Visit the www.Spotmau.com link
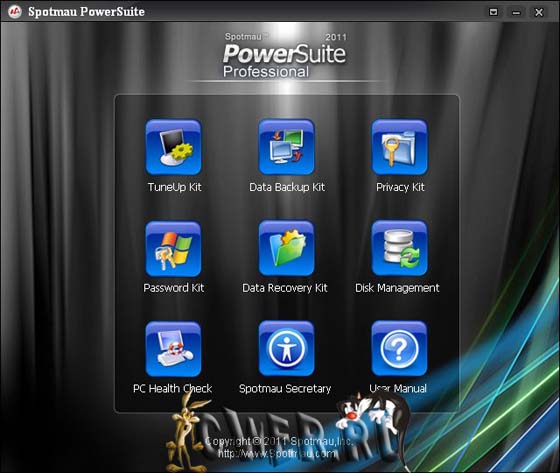 click(277, 454)
